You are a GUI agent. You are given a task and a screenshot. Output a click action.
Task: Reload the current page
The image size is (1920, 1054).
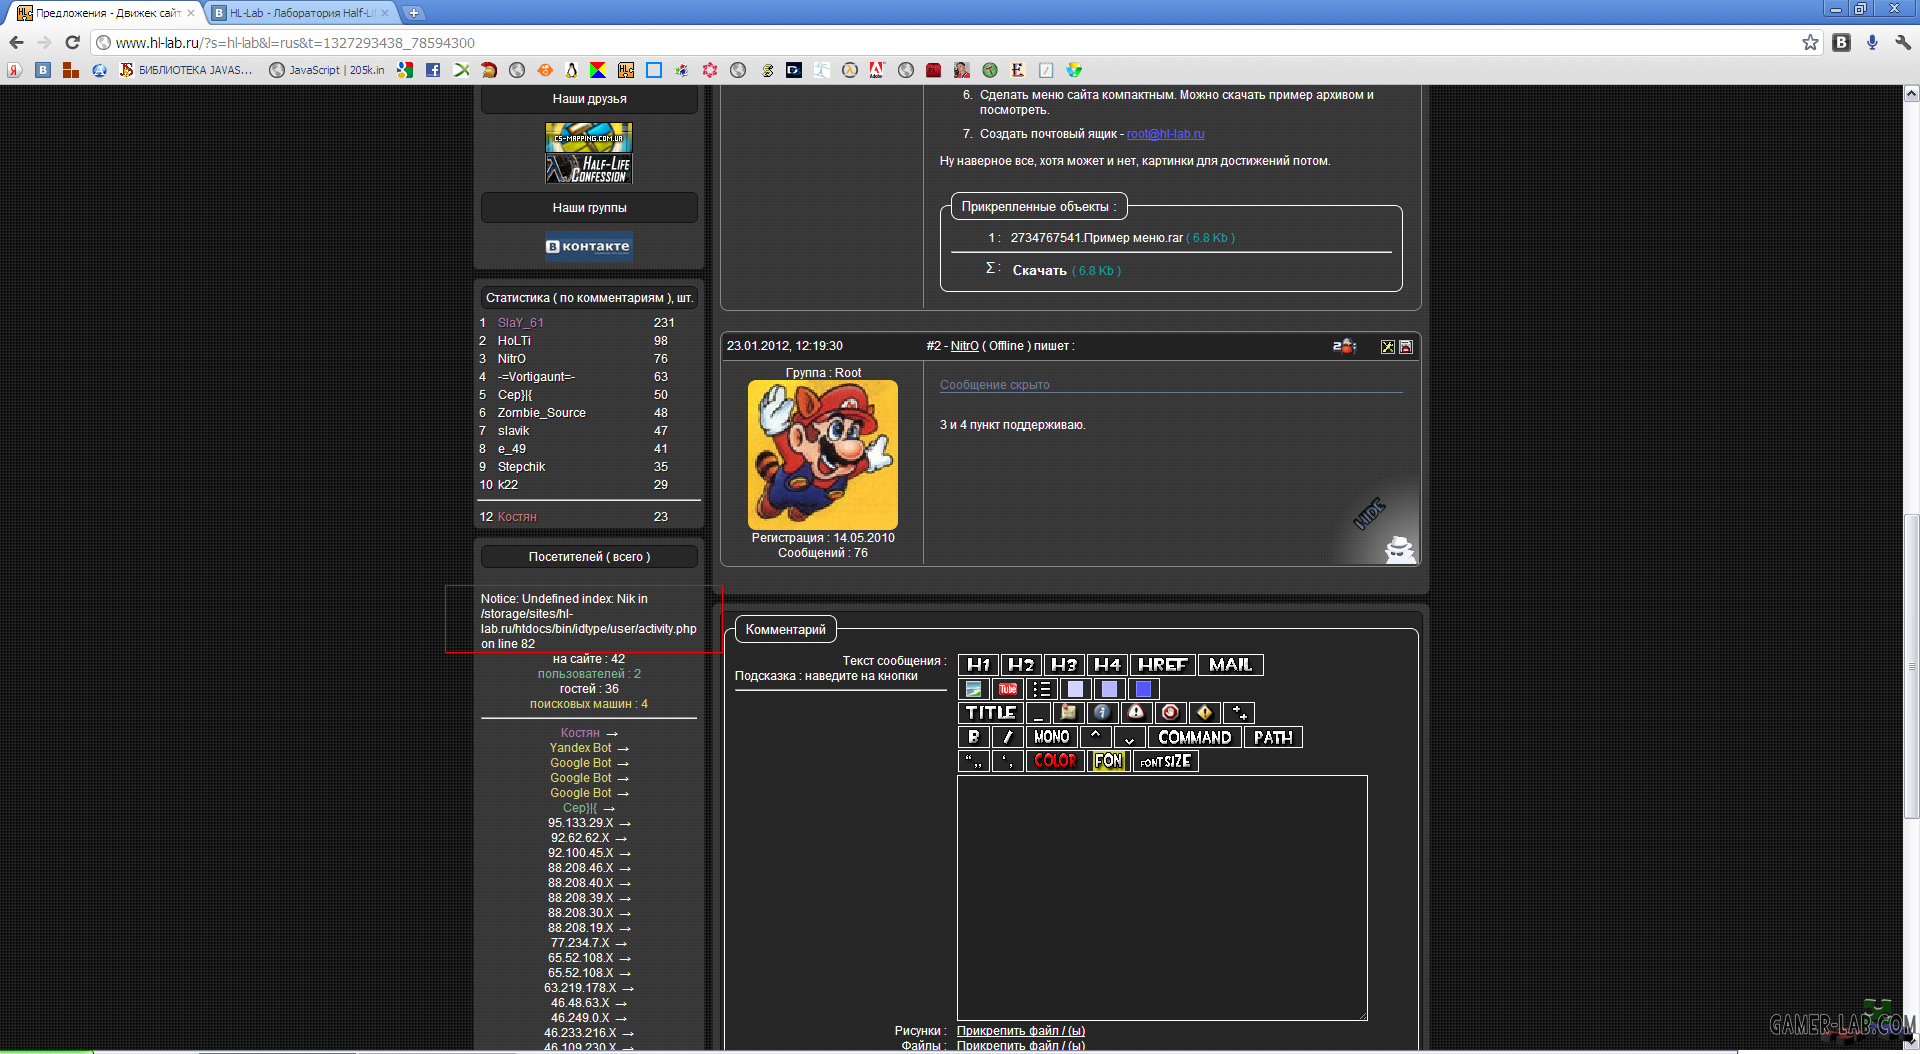tap(72, 42)
